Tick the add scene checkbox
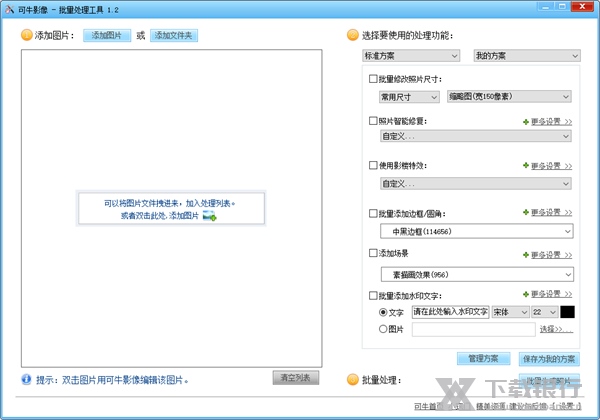Viewport: 600px width, 420px height. (x=373, y=254)
